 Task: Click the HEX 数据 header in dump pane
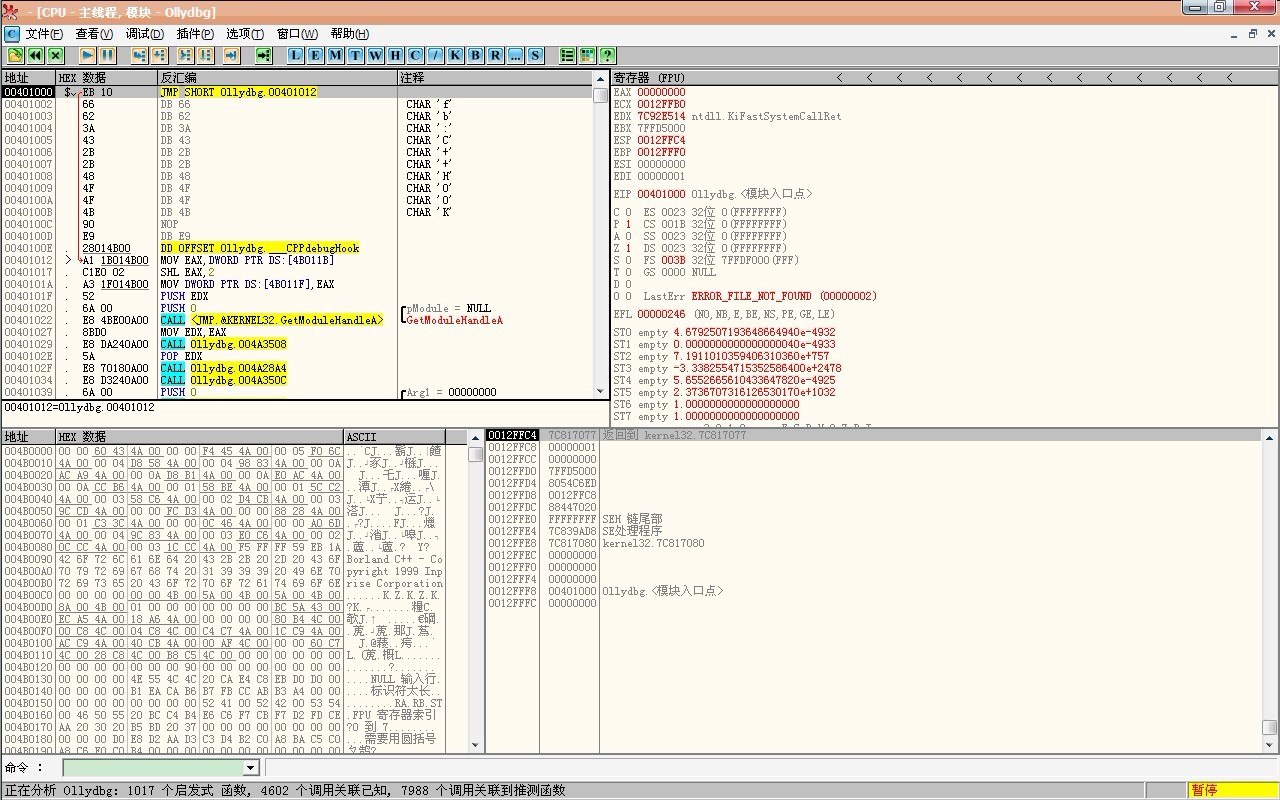[199, 437]
